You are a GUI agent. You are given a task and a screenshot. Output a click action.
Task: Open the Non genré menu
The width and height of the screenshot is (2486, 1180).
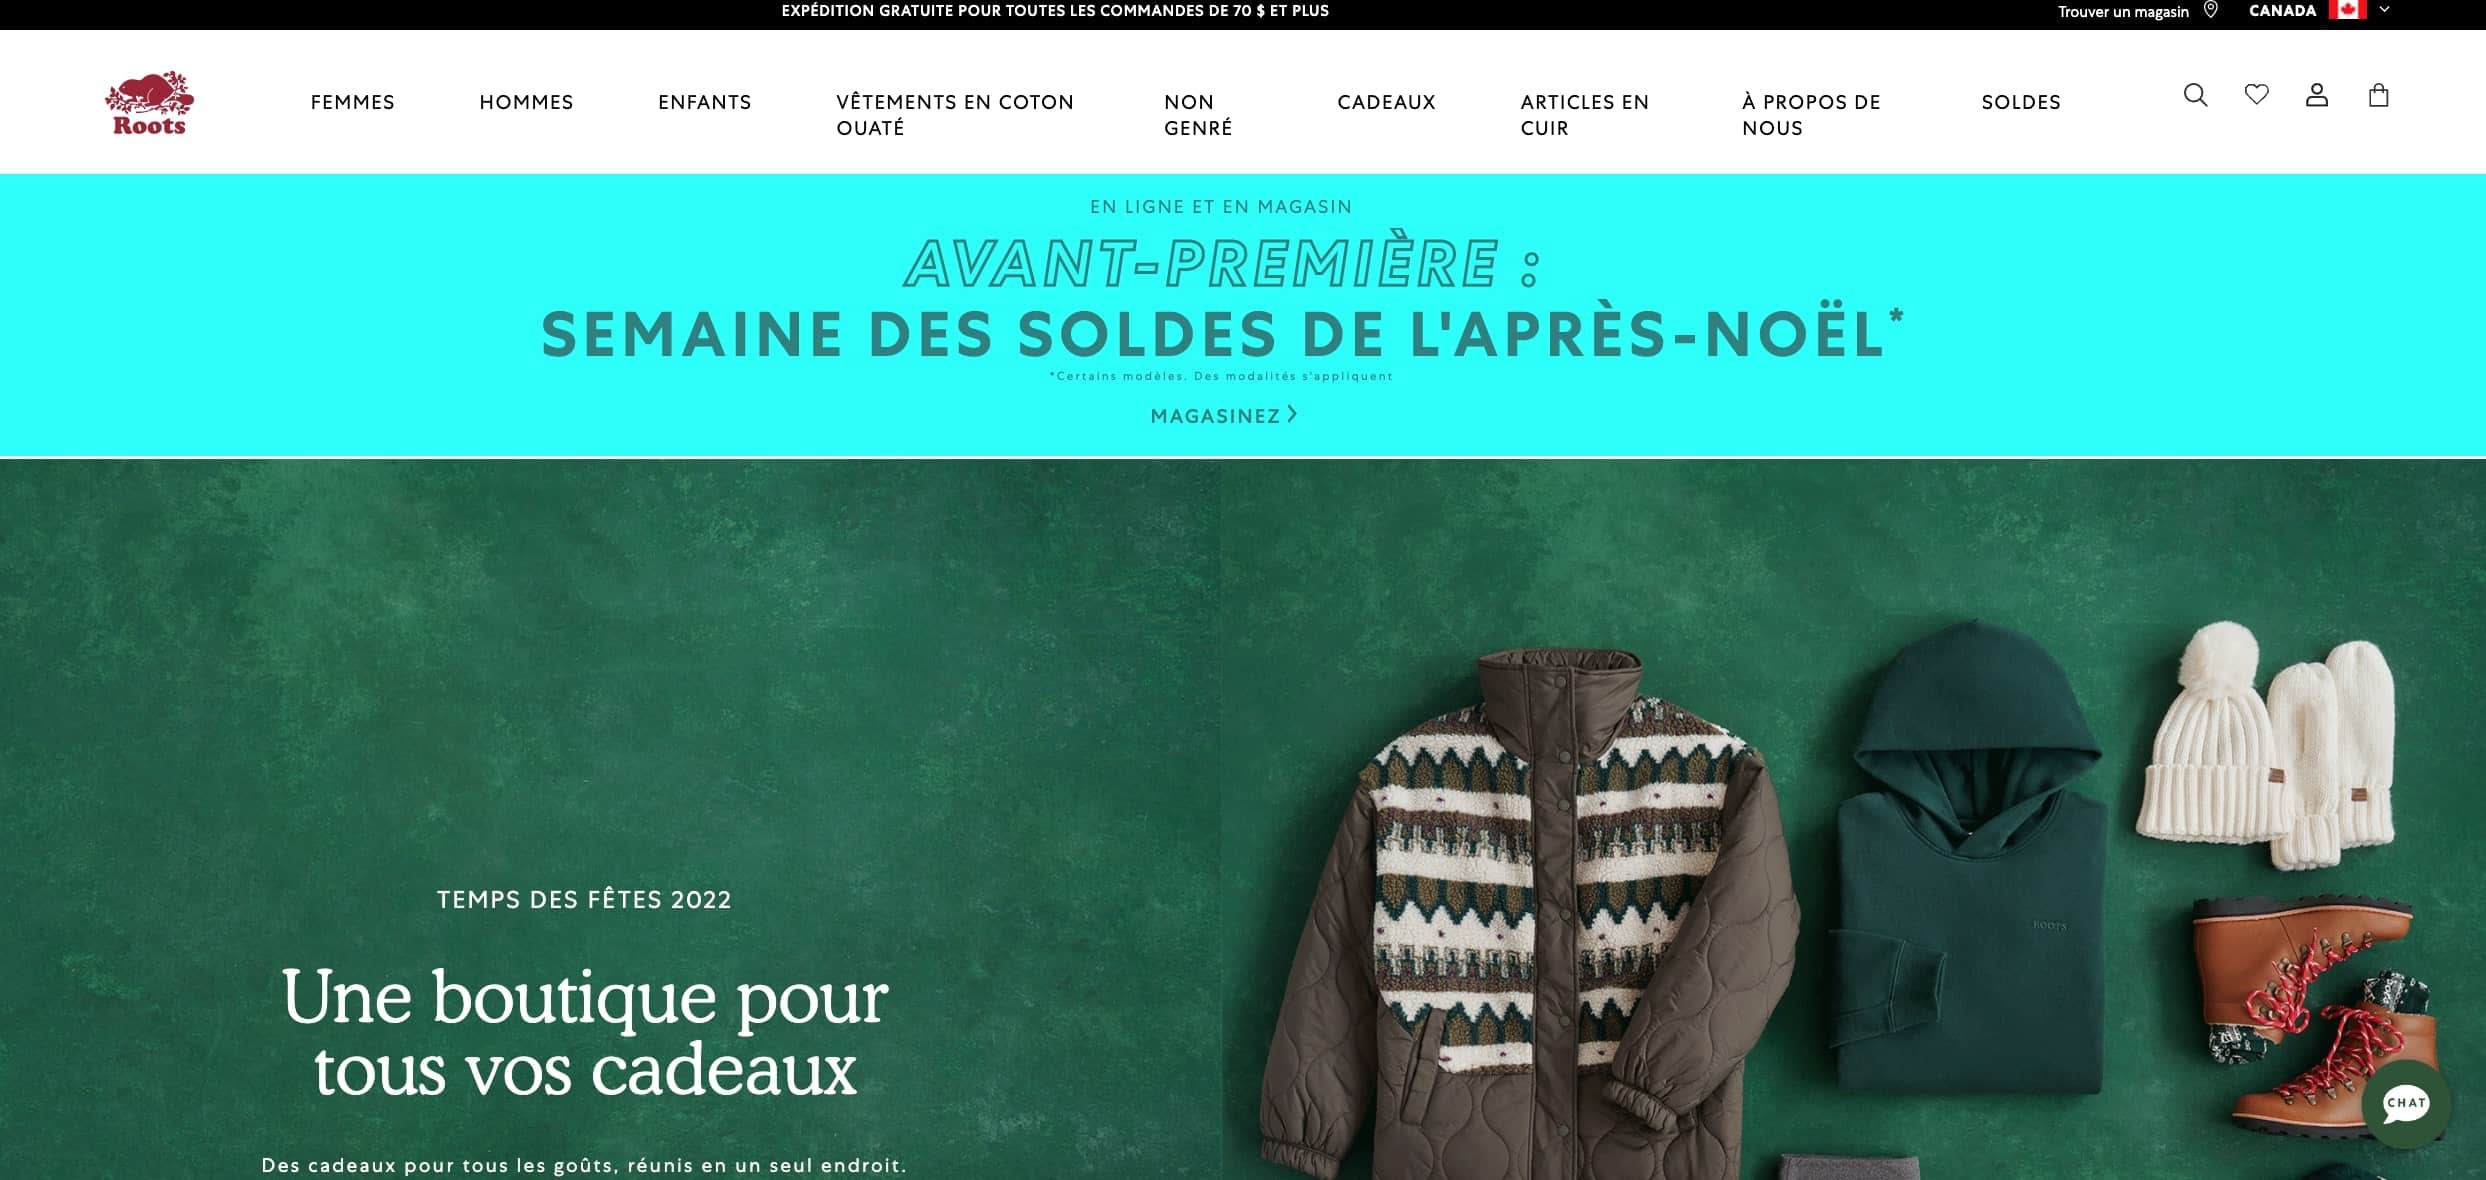pos(1198,115)
